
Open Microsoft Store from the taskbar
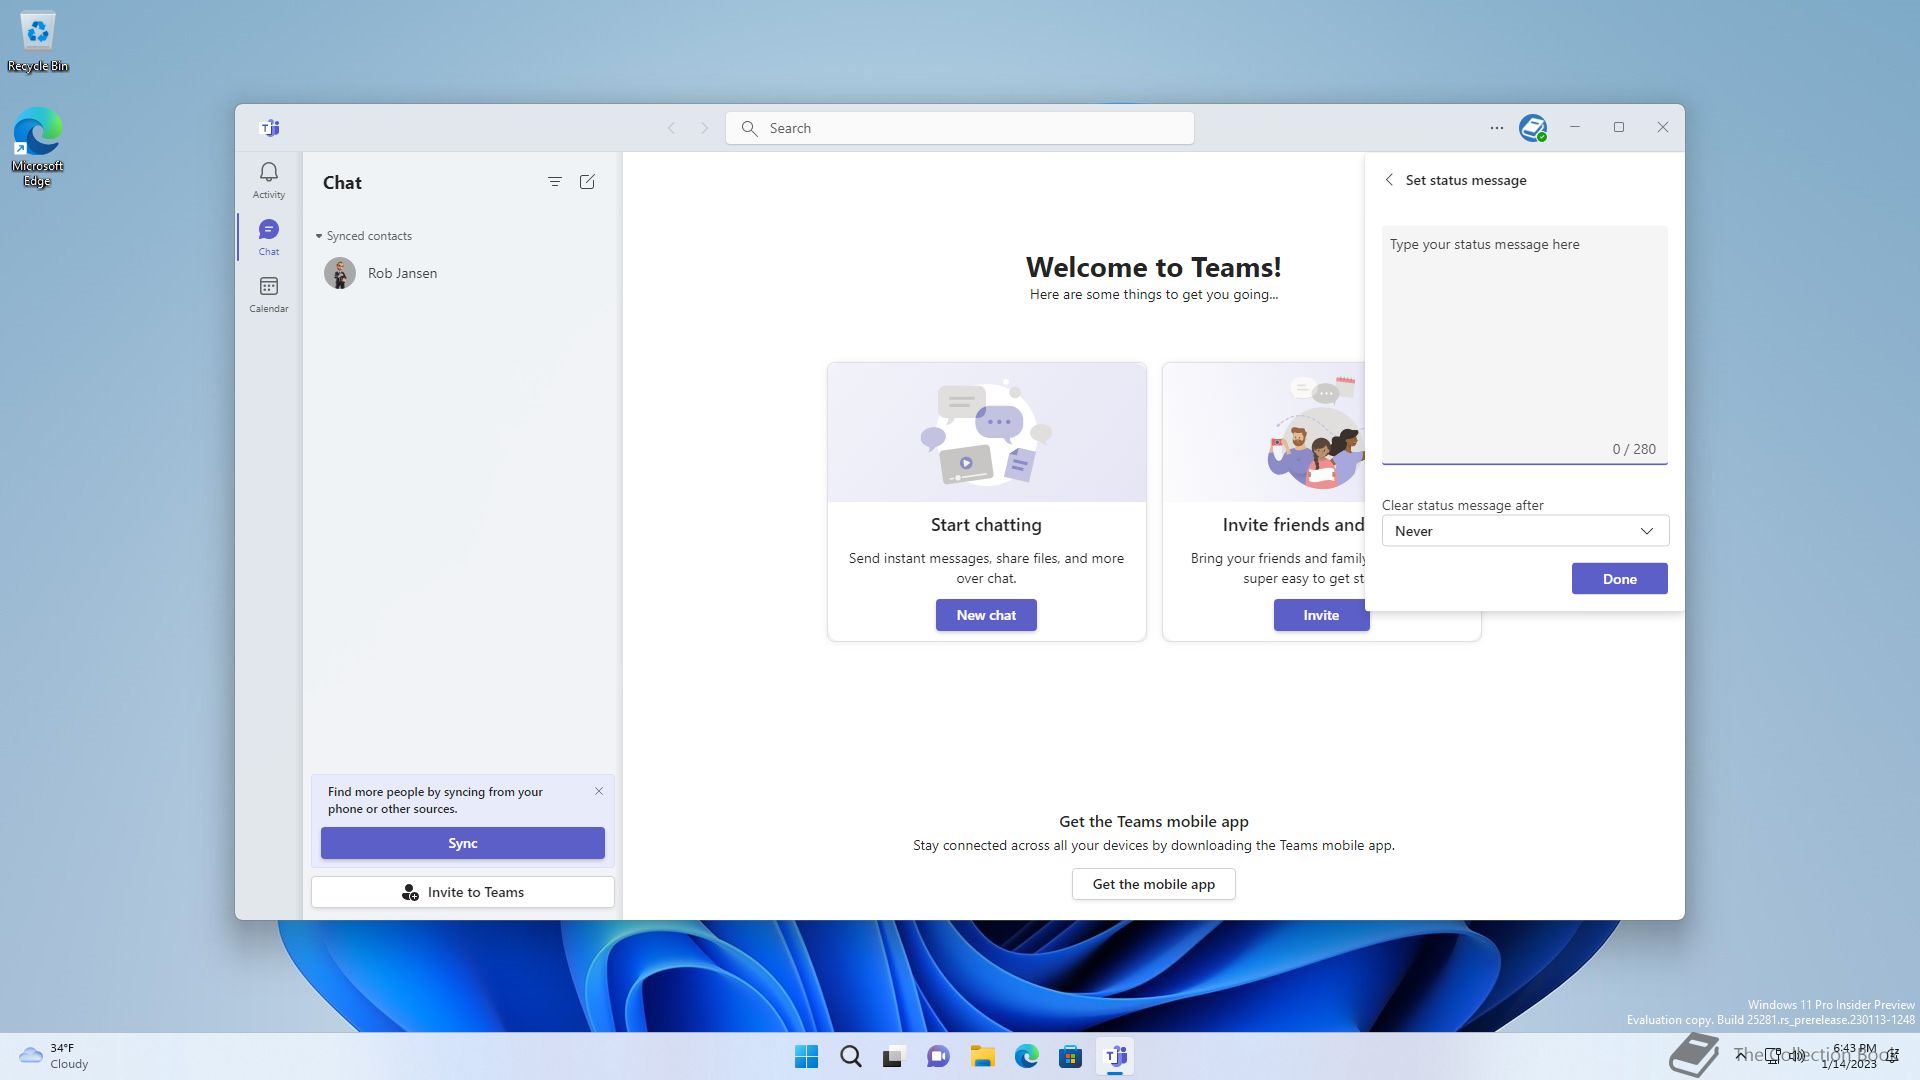pyautogui.click(x=1070, y=1056)
